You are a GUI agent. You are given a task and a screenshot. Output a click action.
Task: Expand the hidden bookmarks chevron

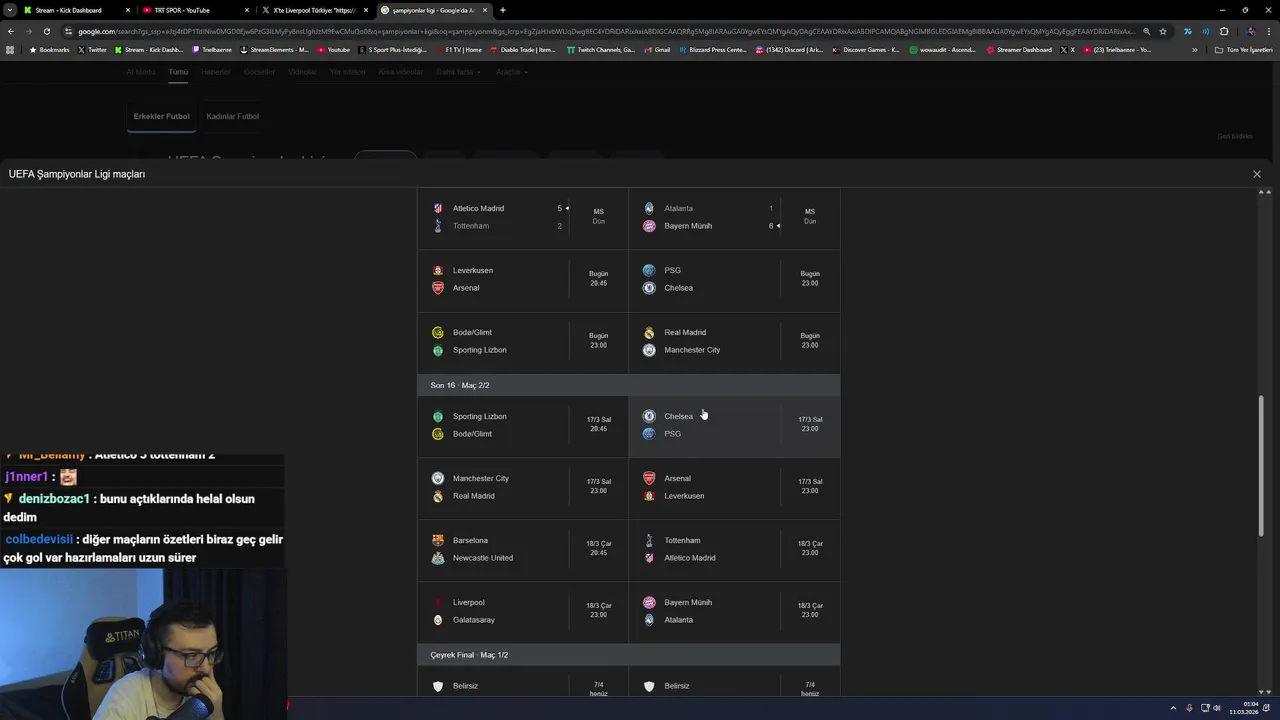coord(1194,49)
